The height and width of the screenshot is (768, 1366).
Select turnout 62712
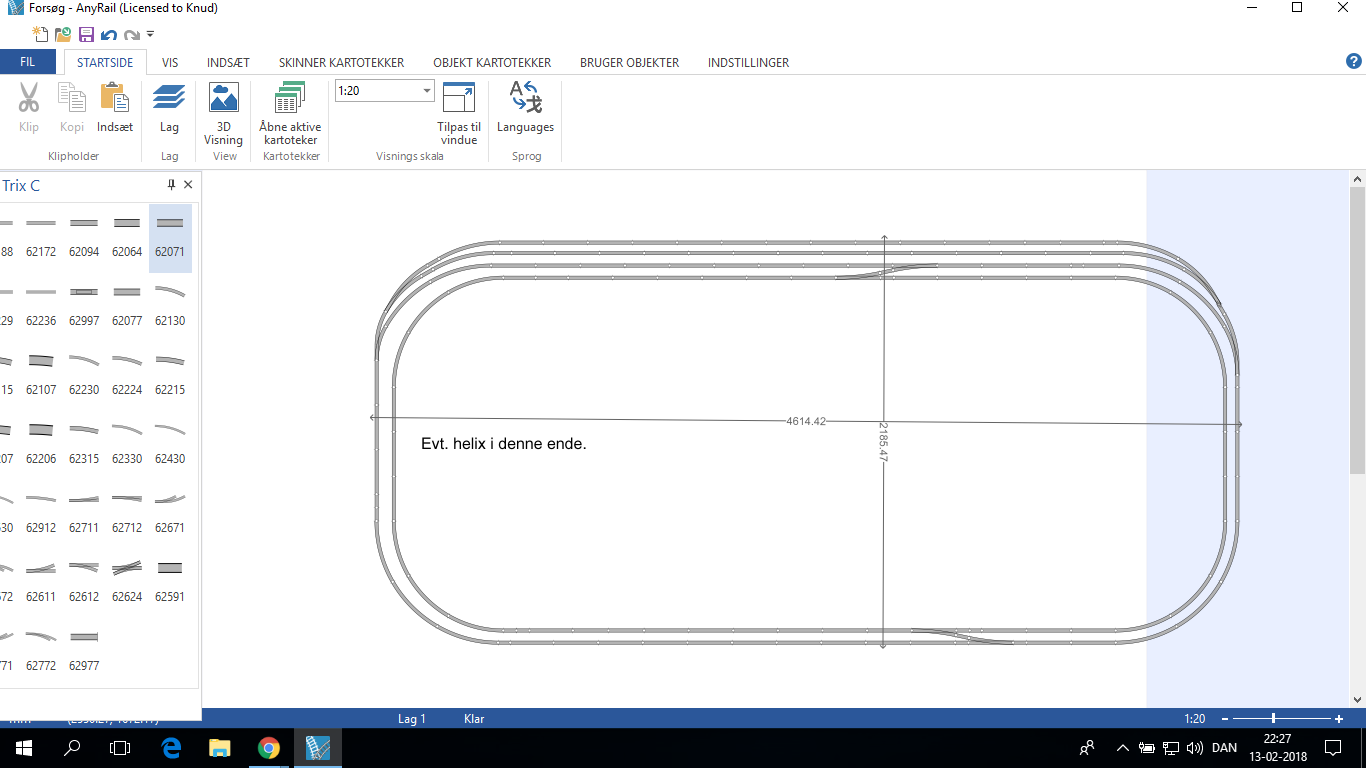(127, 514)
